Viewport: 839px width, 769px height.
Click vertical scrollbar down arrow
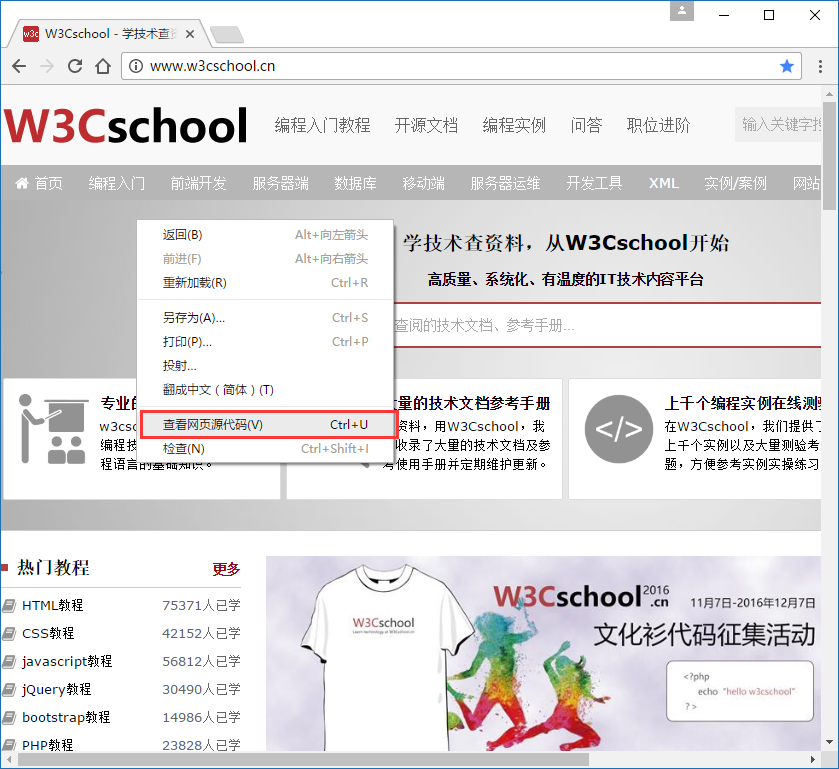click(x=829, y=742)
